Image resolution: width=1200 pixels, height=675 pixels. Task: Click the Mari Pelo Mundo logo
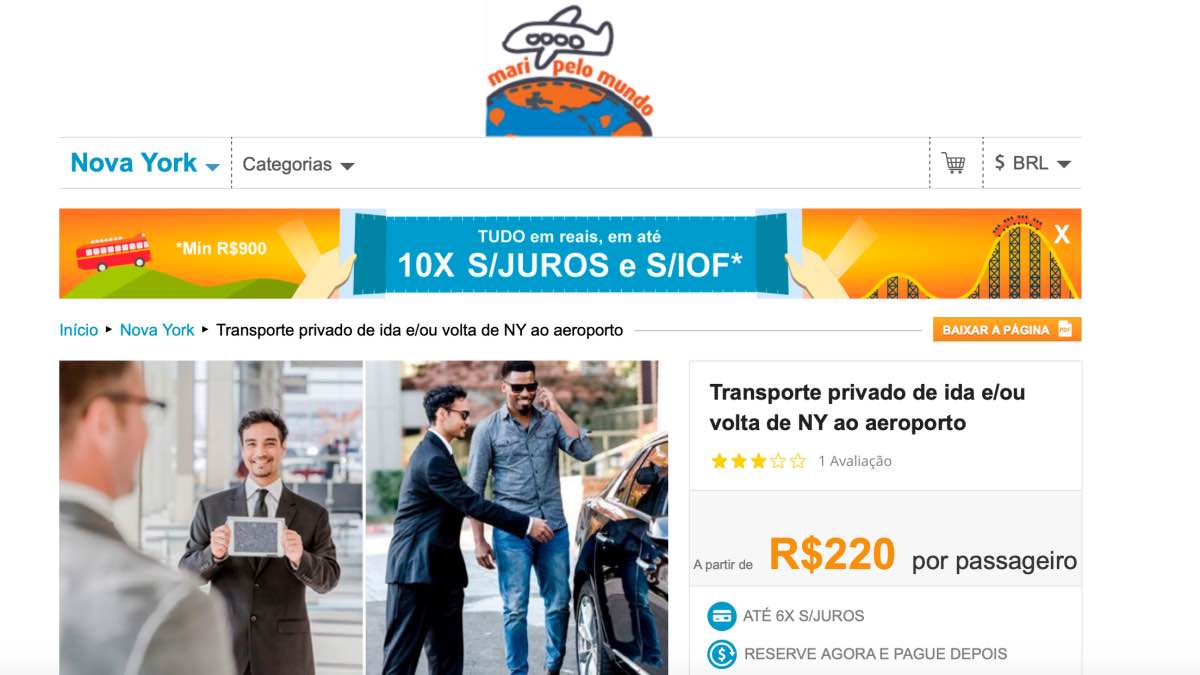(570, 70)
